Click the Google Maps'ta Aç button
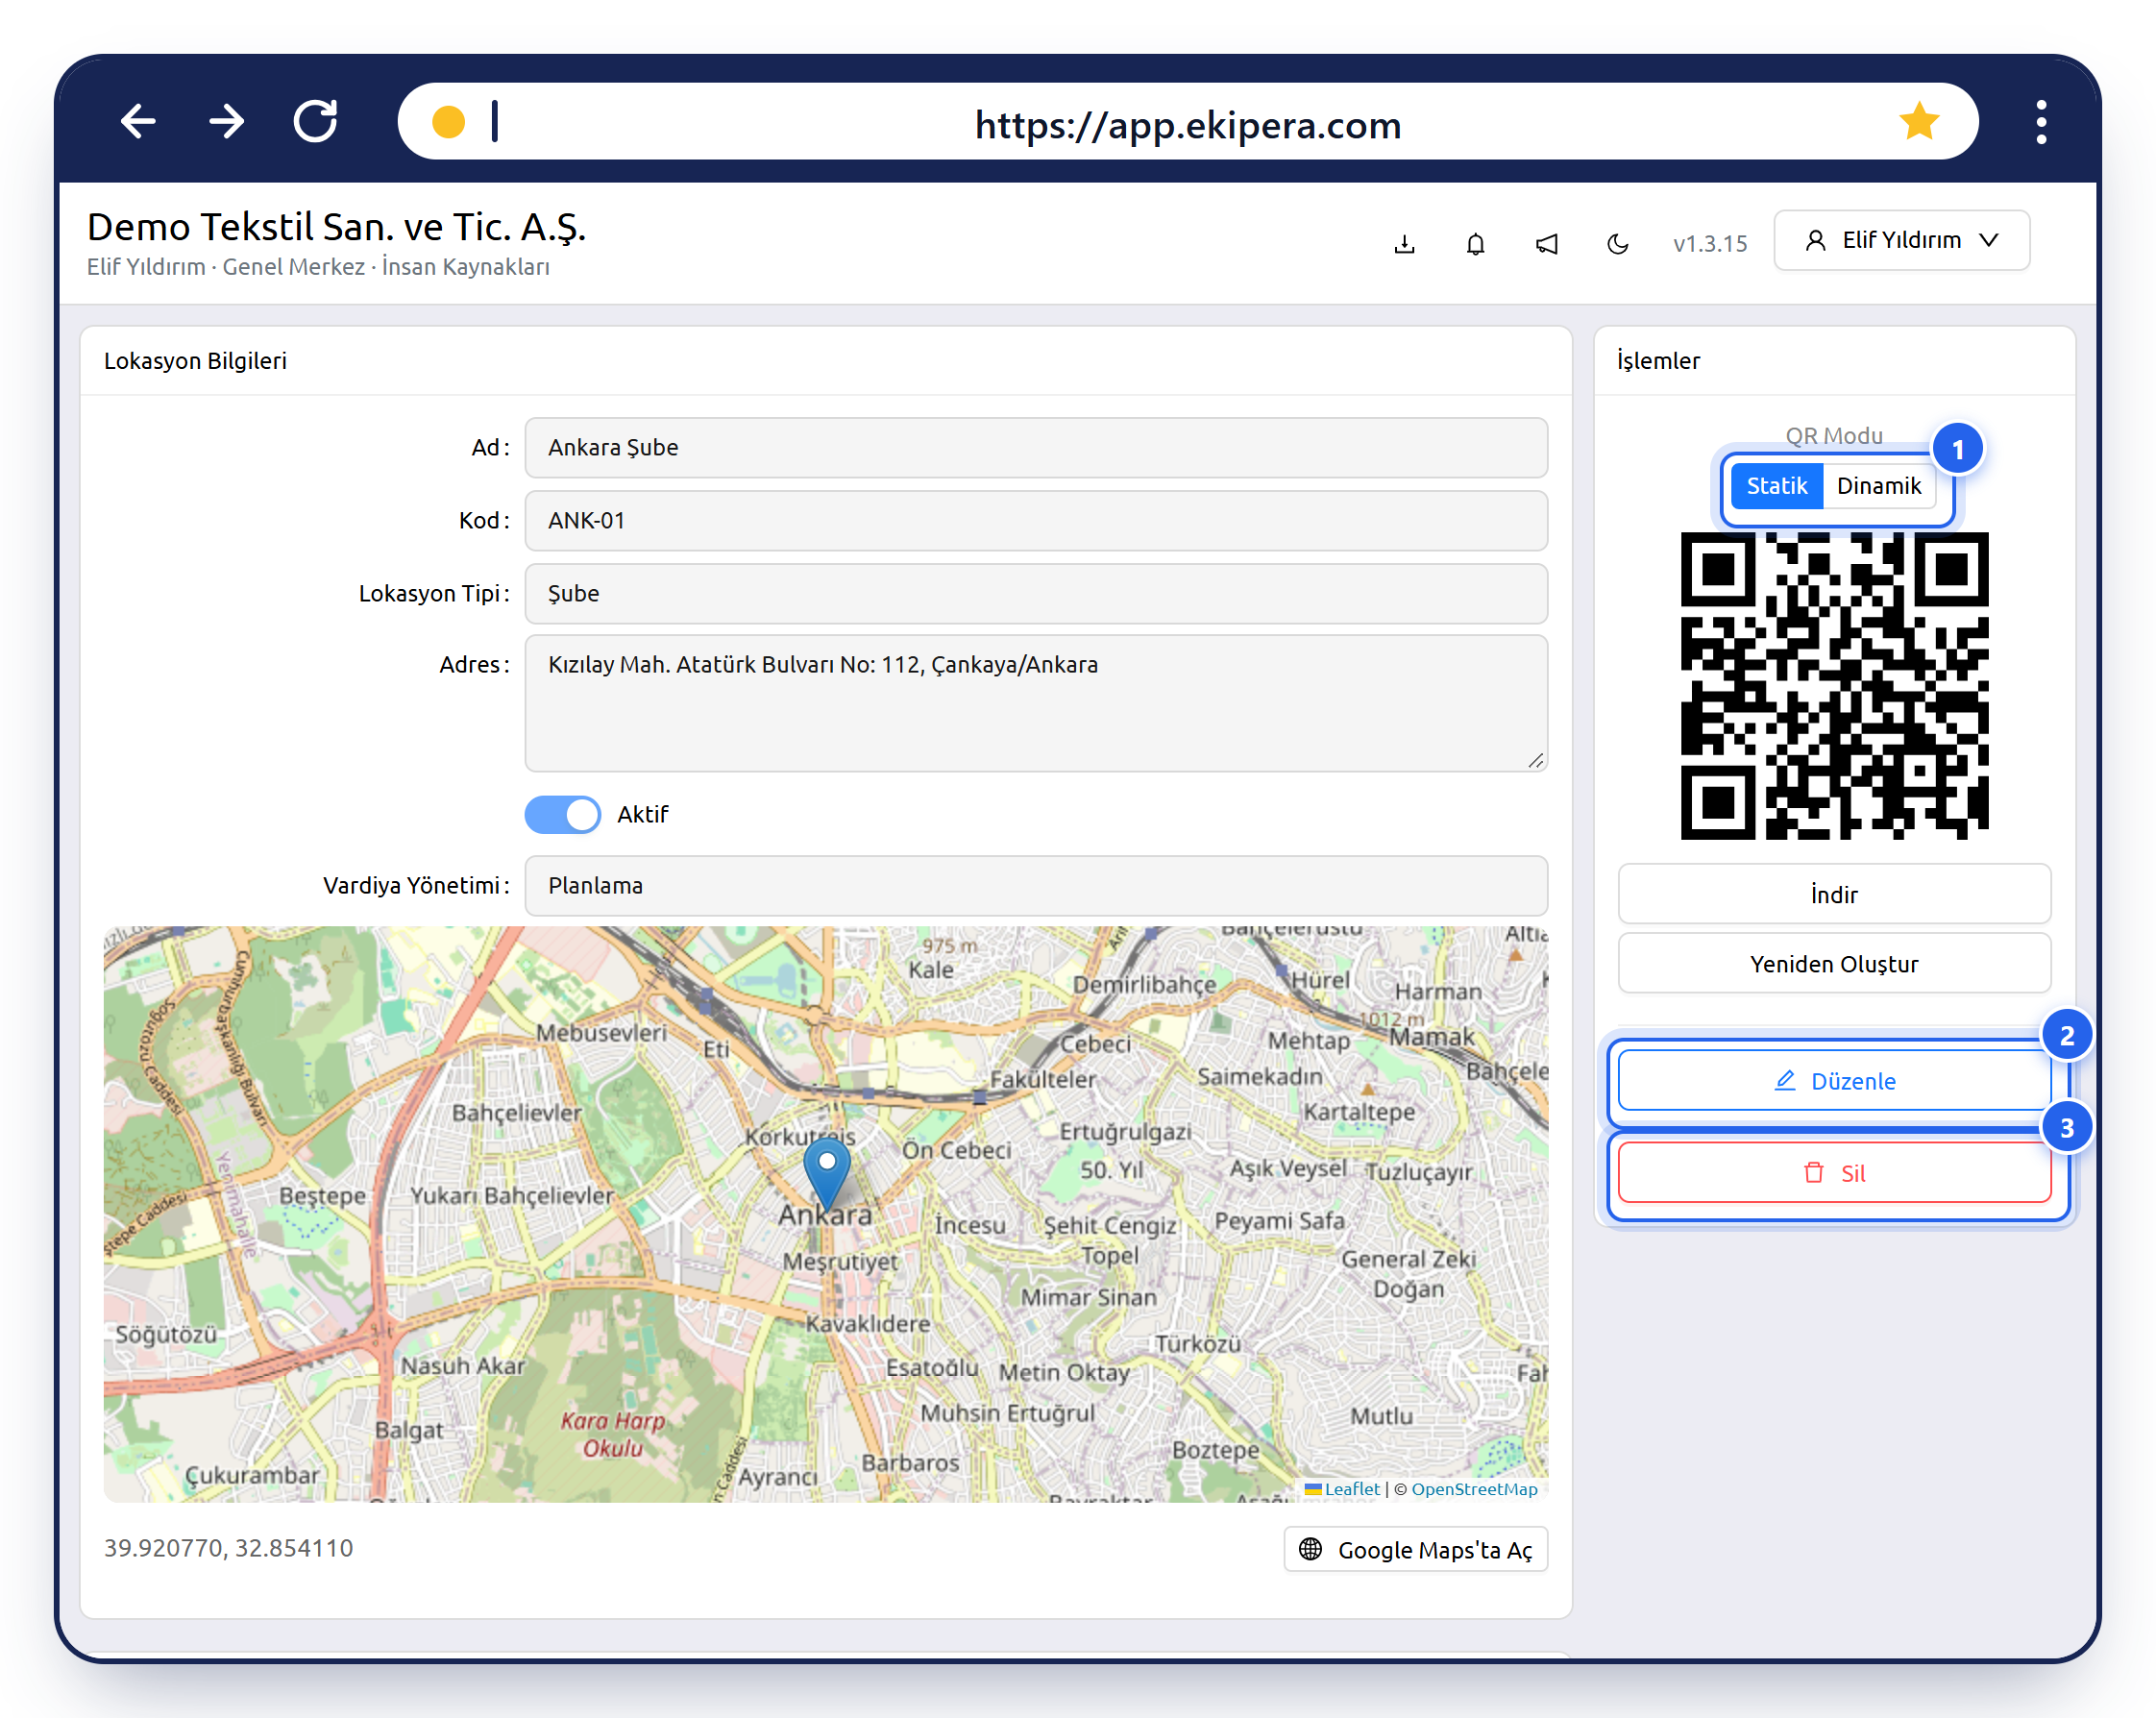Screen dimensions: 2156x1718 pyautogui.click(x=1415, y=1550)
